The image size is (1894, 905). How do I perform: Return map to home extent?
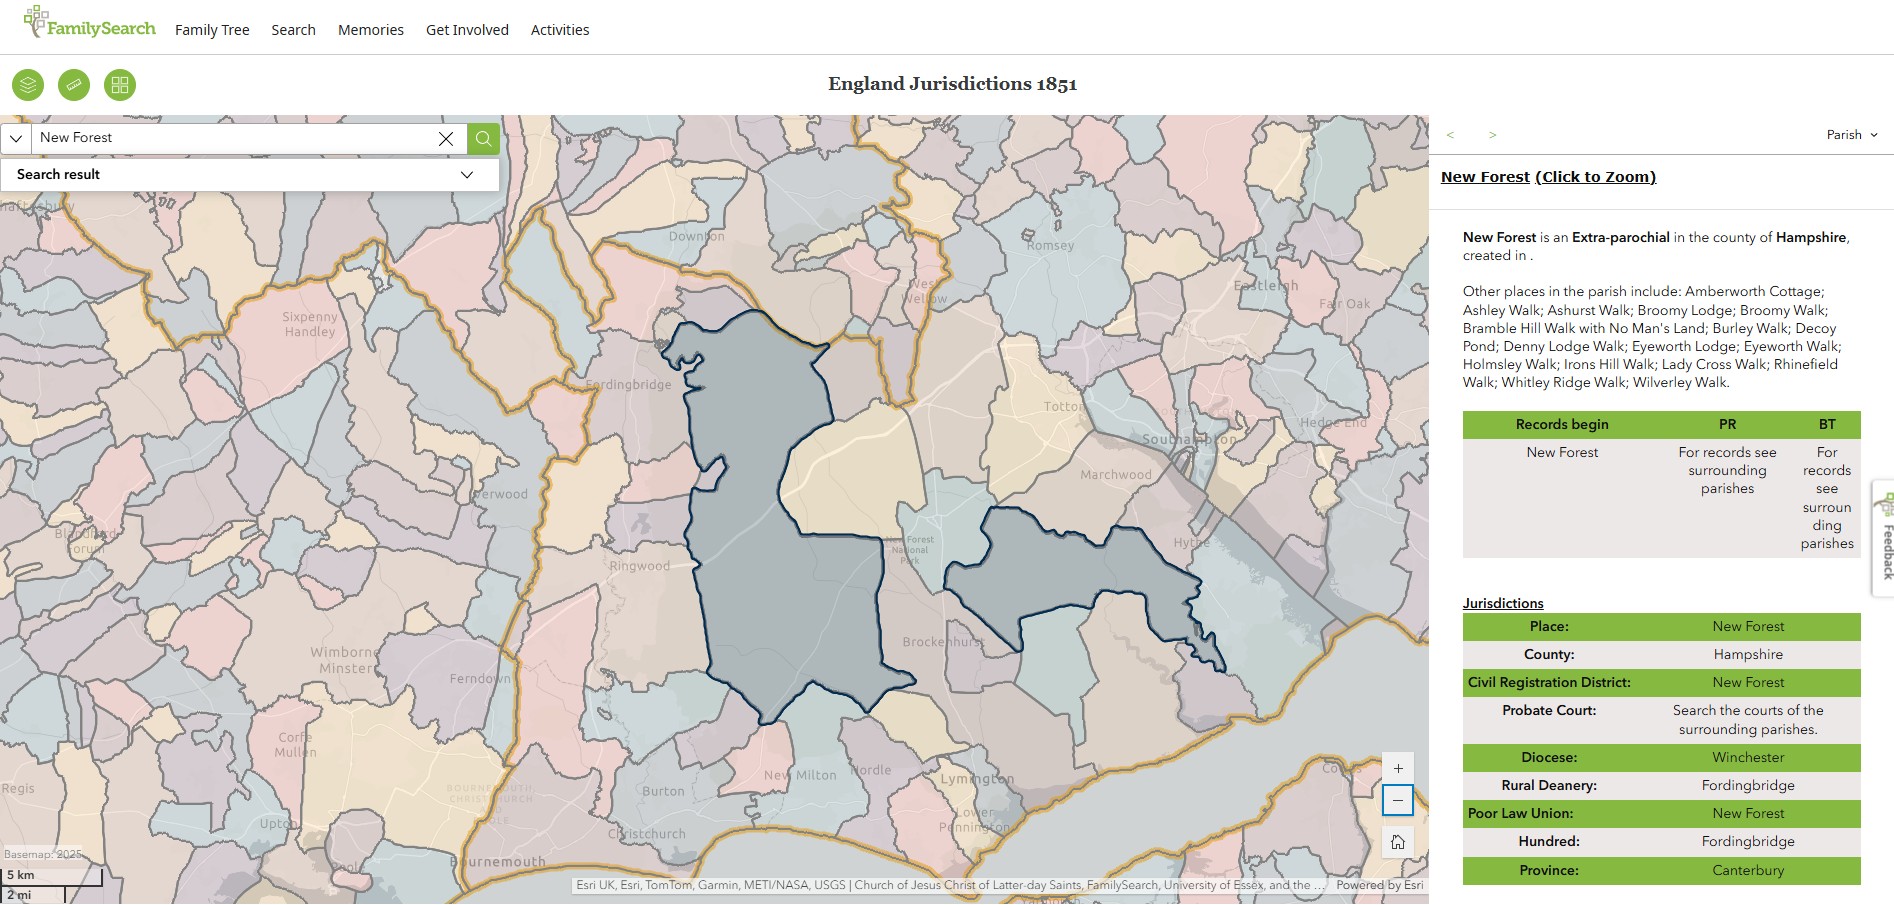(x=1398, y=842)
